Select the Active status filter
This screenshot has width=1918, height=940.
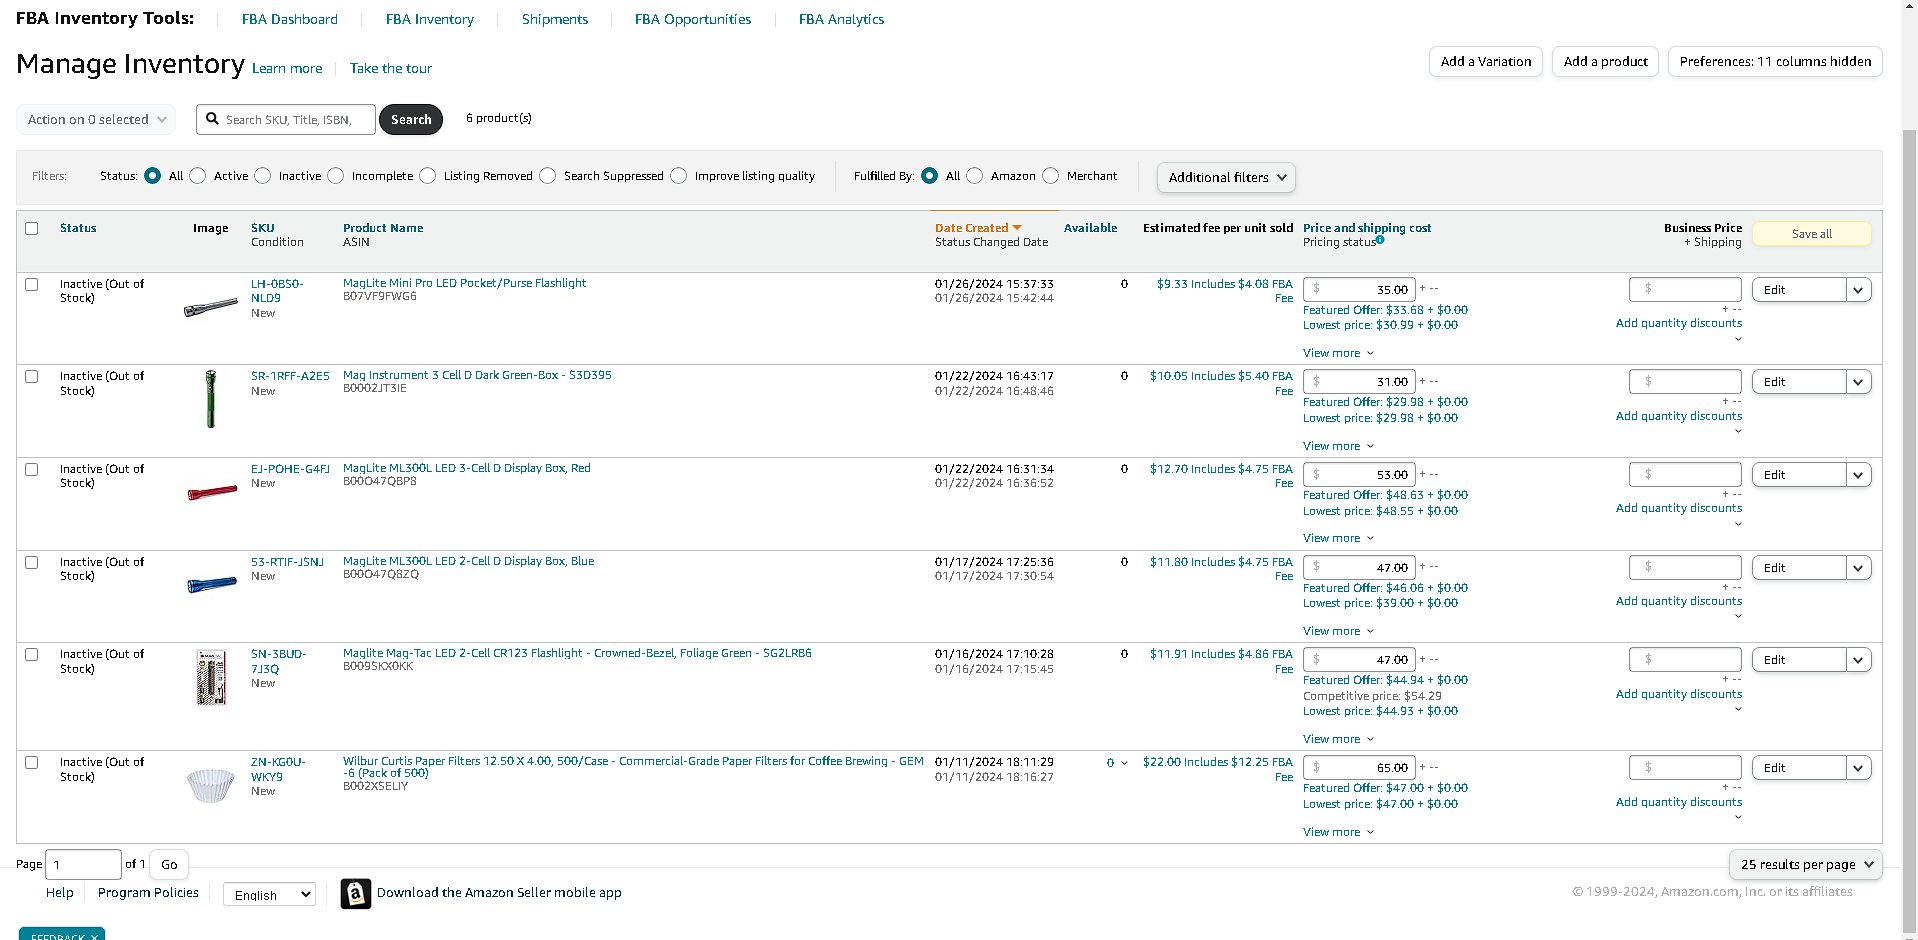198,176
